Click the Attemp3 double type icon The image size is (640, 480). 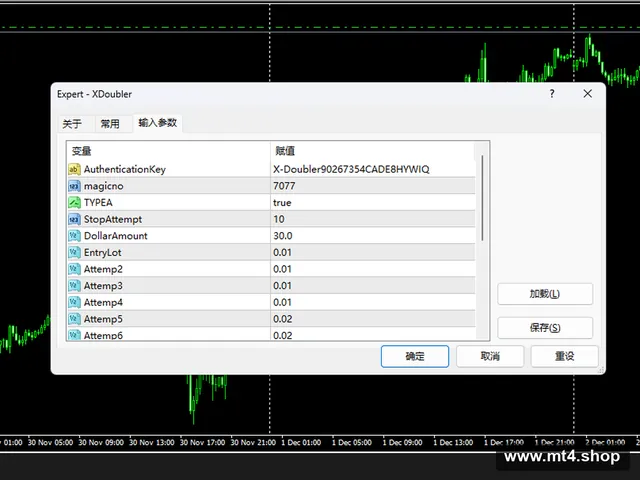click(x=74, y=286)
